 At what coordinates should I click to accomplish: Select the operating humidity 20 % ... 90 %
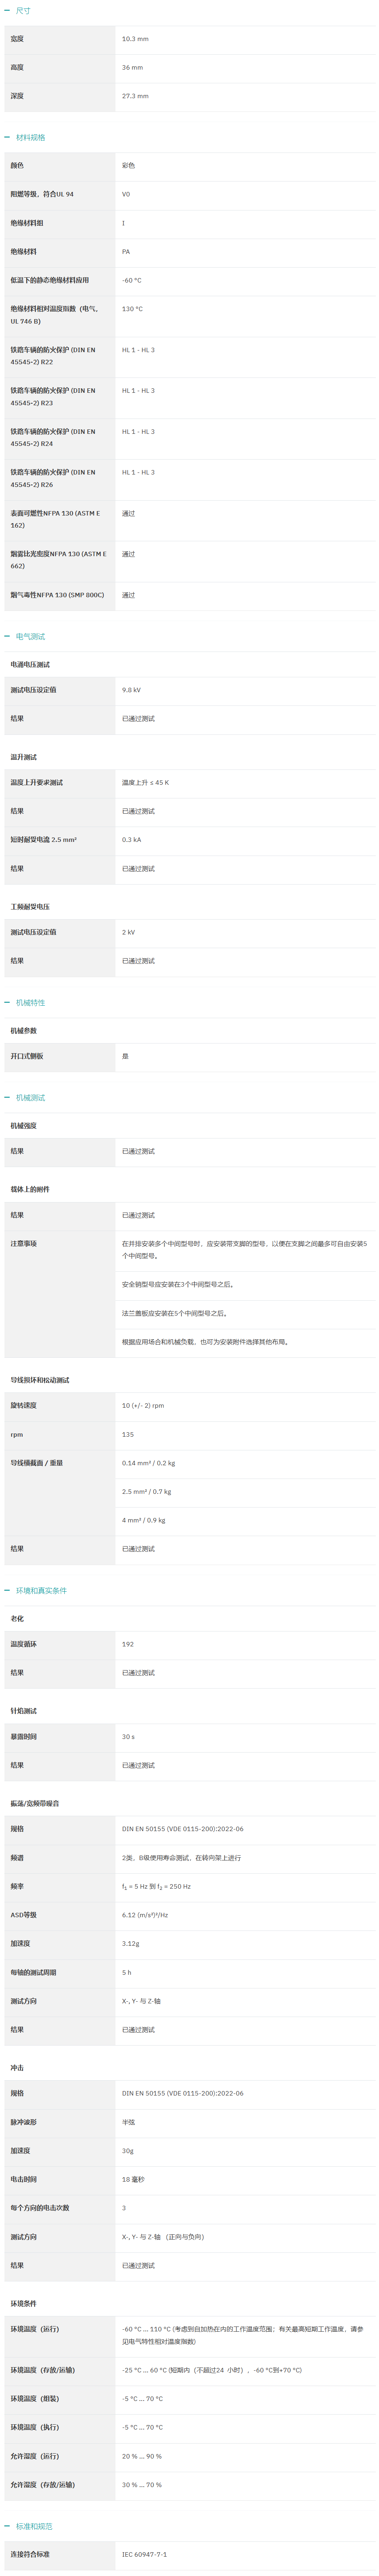(142, 2456)
